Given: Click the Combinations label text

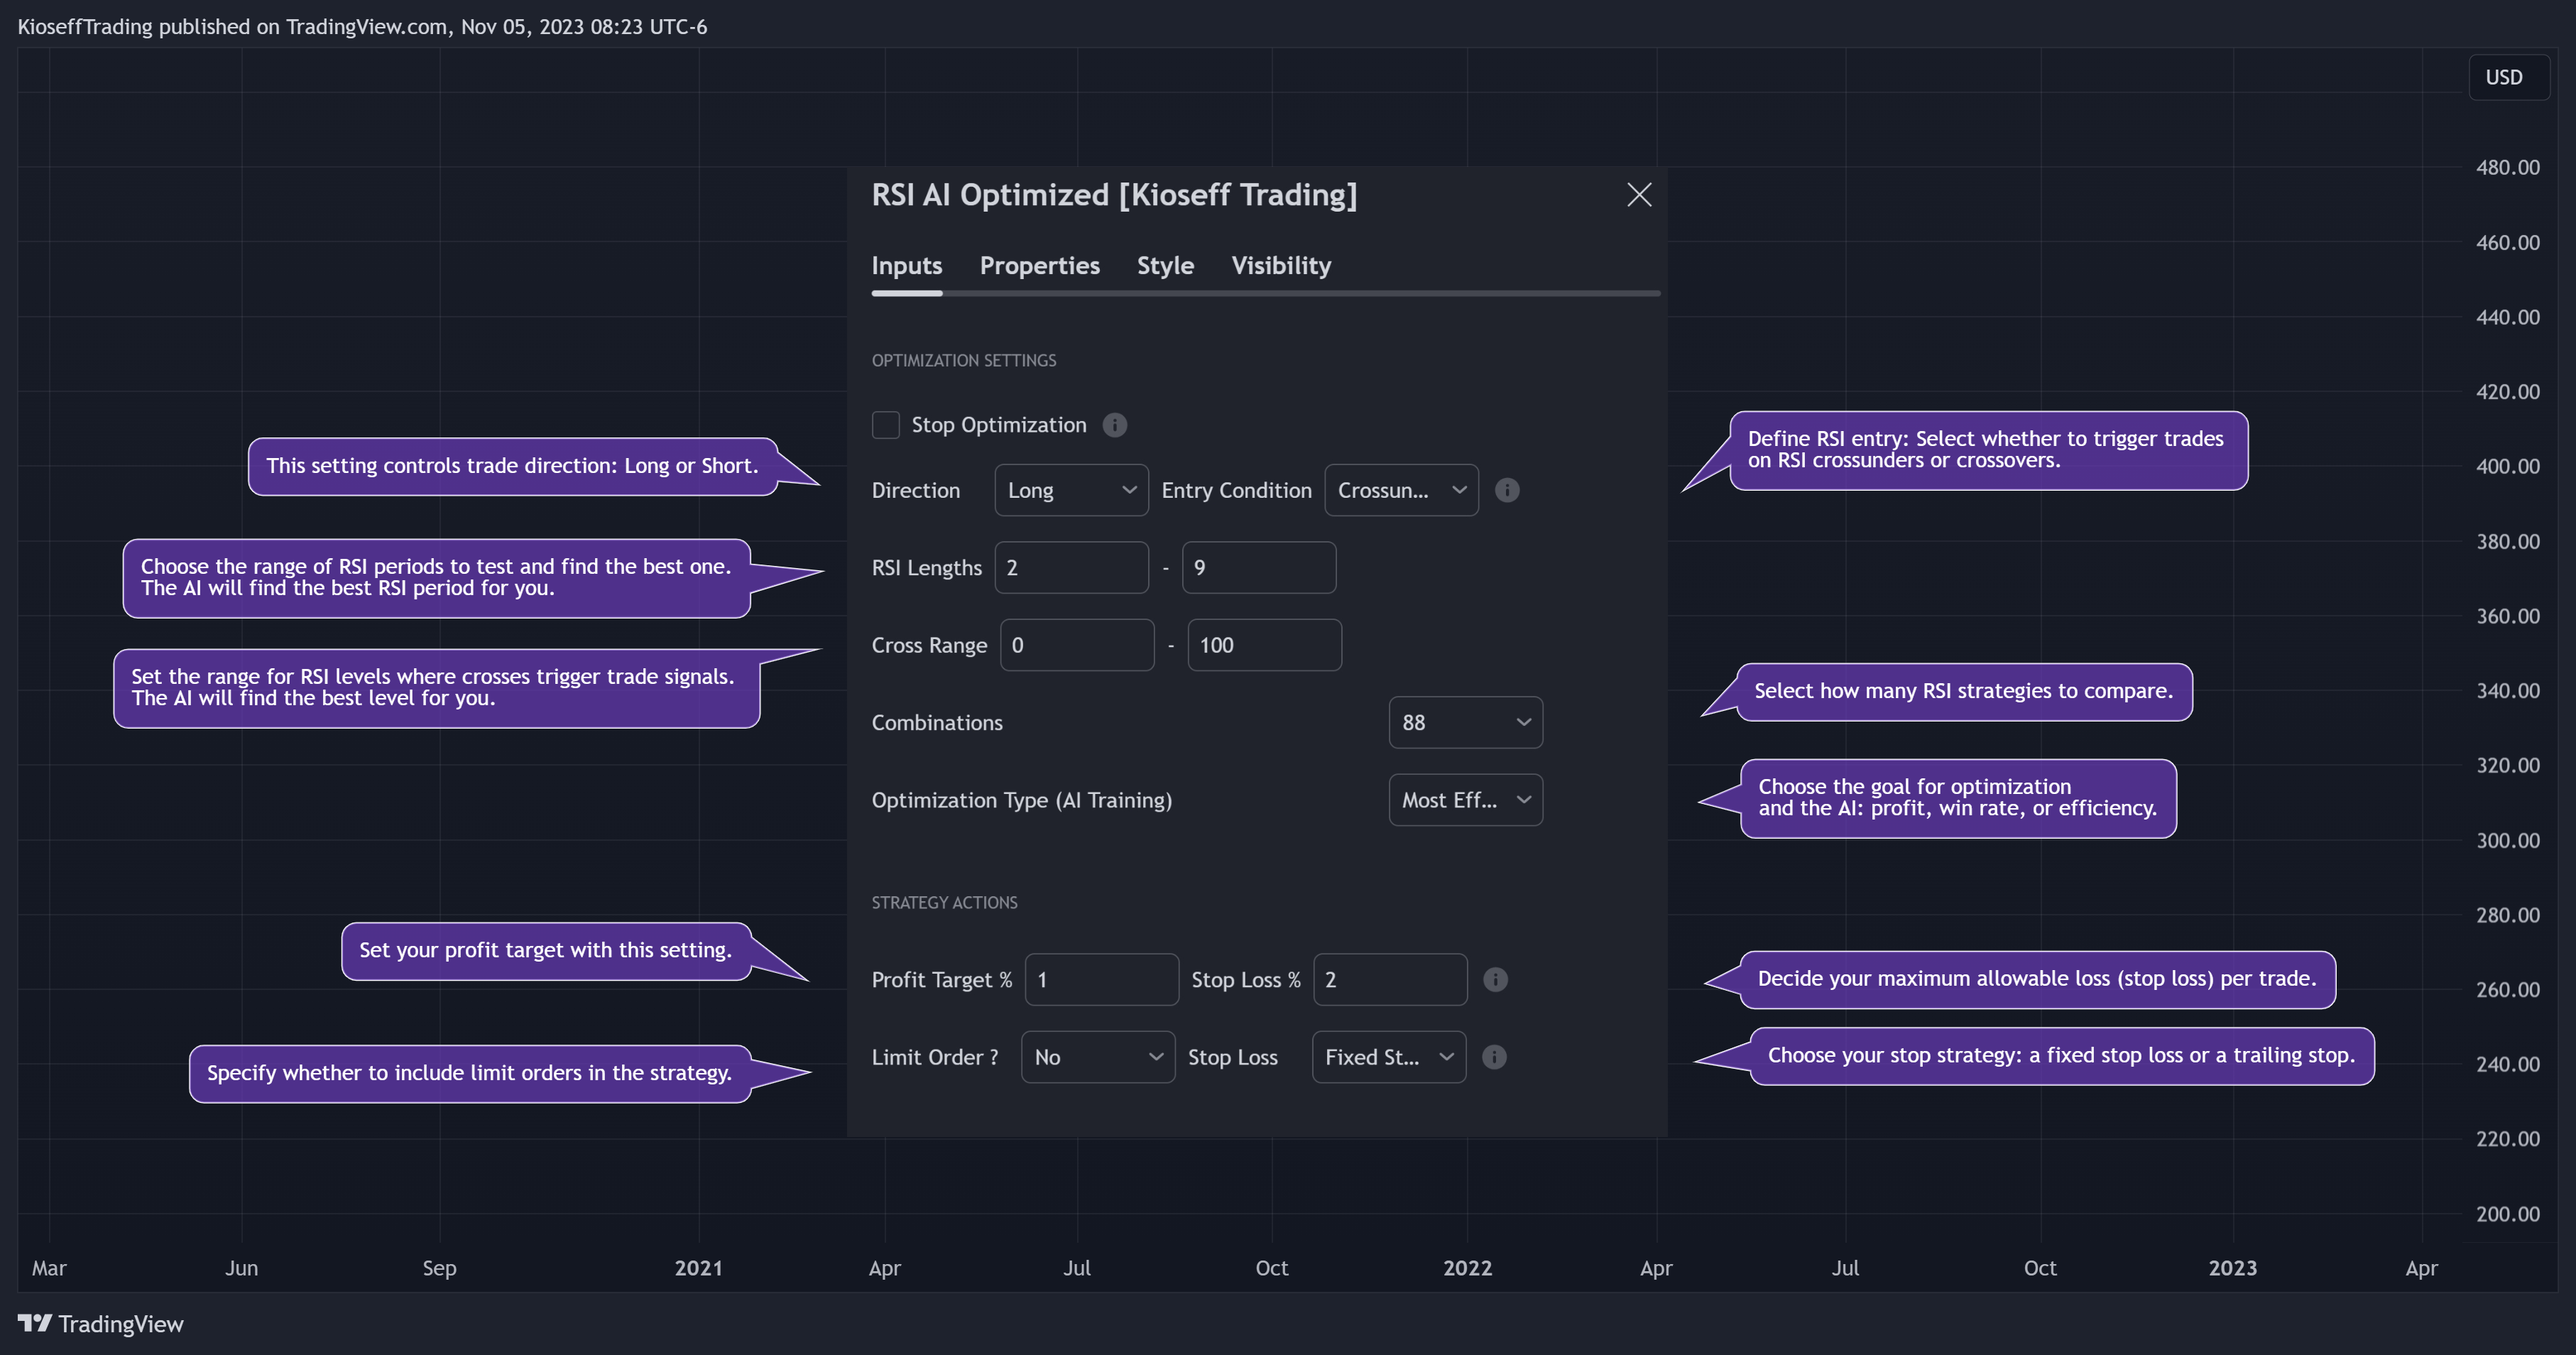Looking at the screenshot, I should tap(937, 723).
